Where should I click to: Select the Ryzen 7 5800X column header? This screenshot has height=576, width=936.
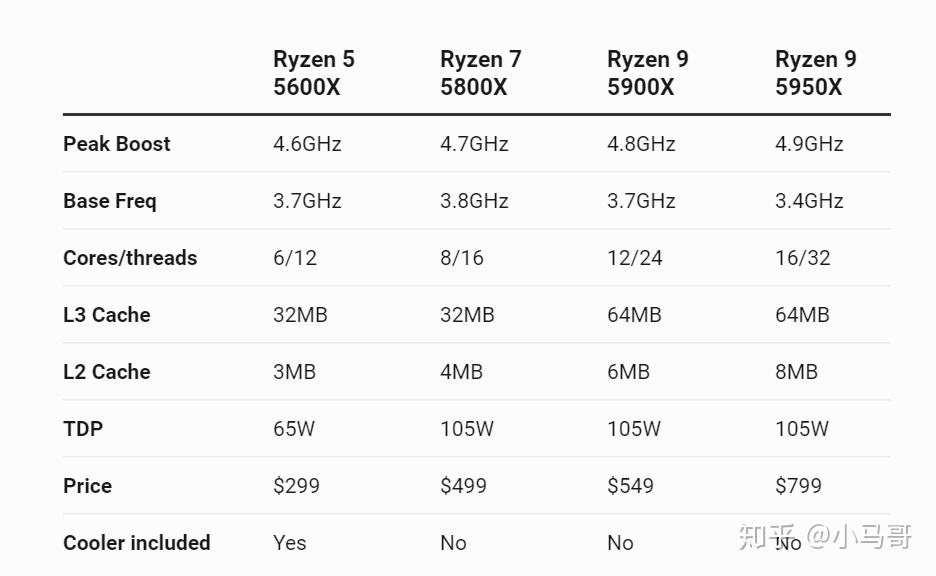pyautogui.click(x=480, y=73)
